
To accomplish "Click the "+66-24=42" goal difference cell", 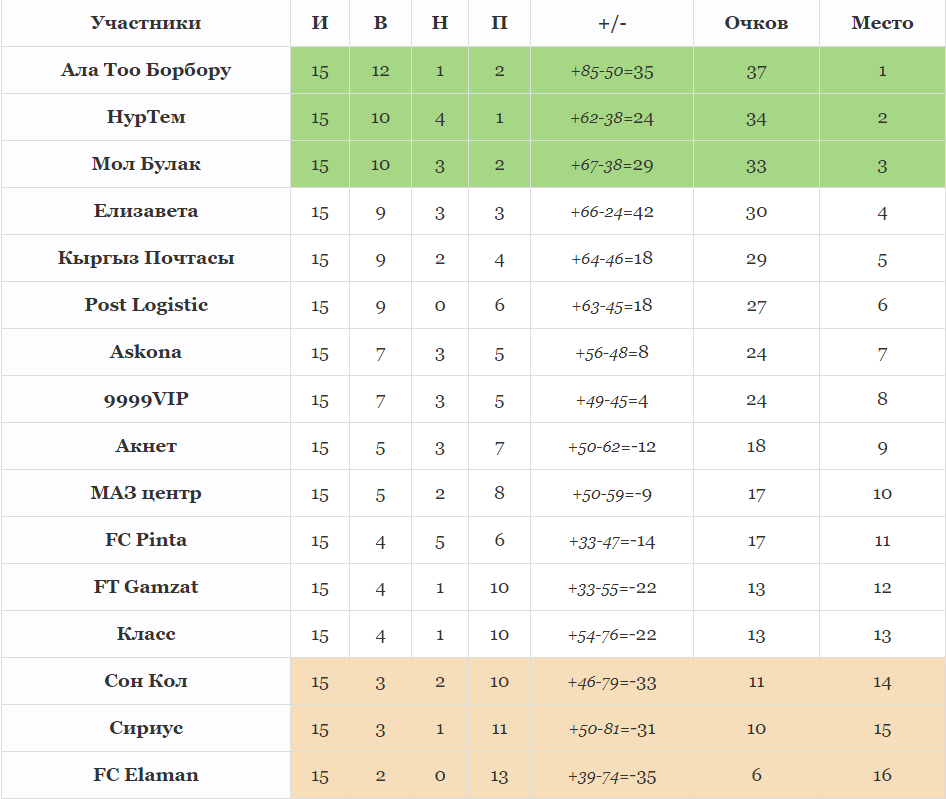I will tap(611, 213).
